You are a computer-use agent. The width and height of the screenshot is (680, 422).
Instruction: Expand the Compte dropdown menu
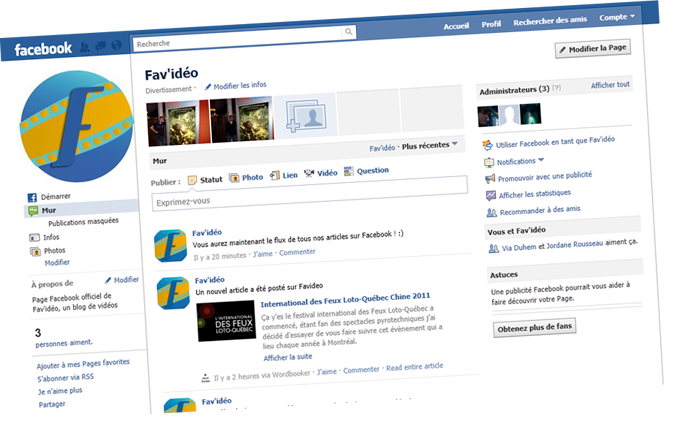click(617, 17)
